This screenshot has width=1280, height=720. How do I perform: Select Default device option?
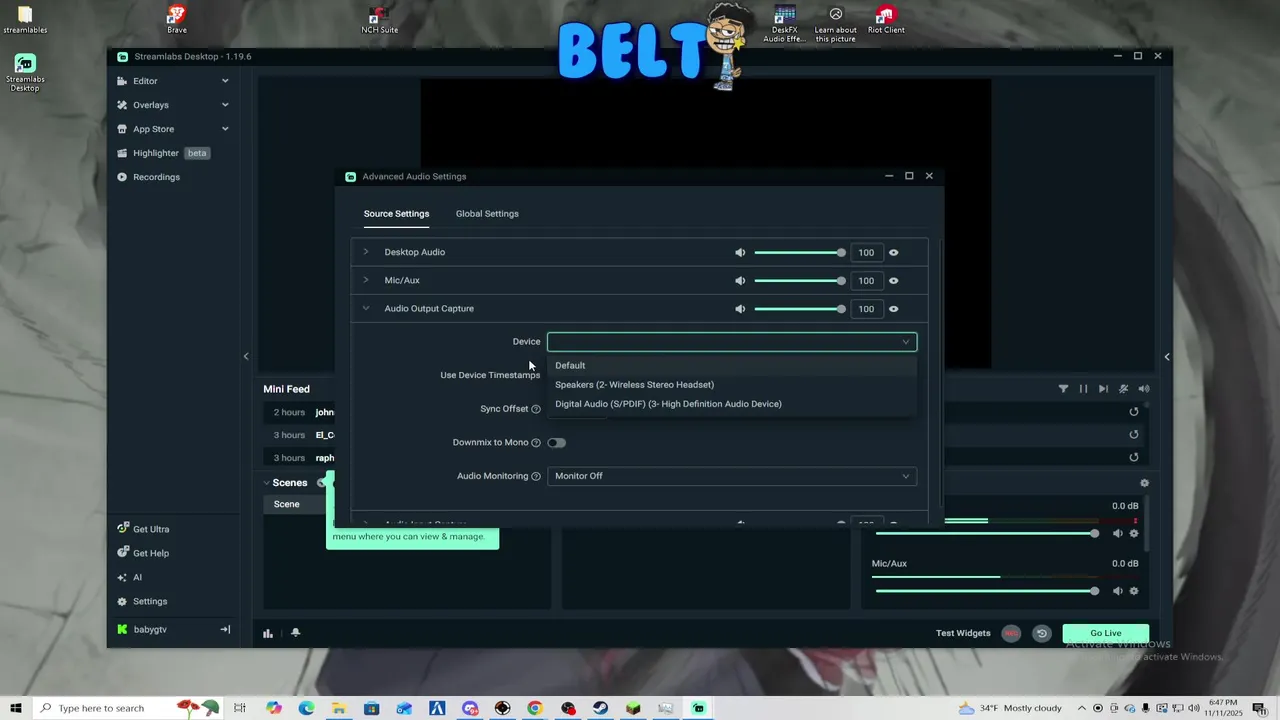point(732,365)
